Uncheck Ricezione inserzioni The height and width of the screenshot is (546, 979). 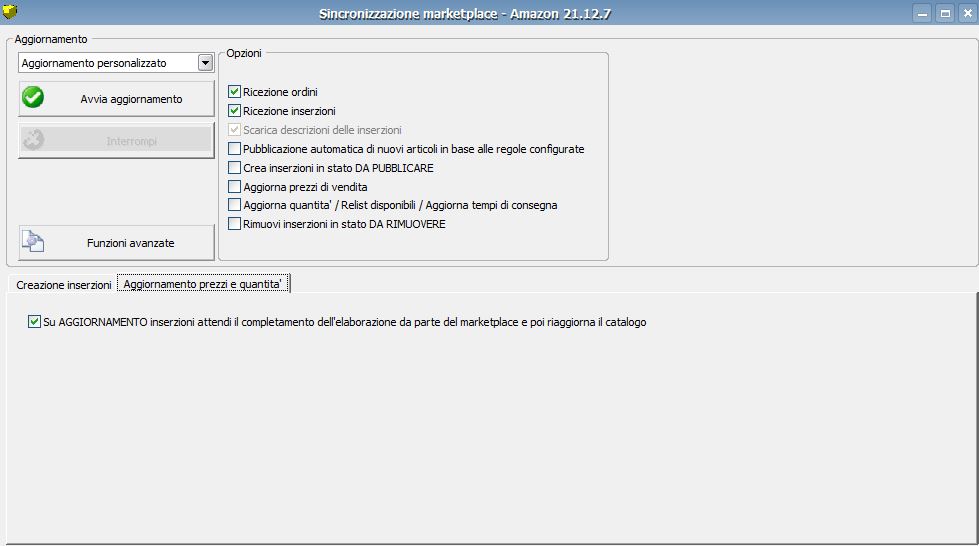point(234,111)
